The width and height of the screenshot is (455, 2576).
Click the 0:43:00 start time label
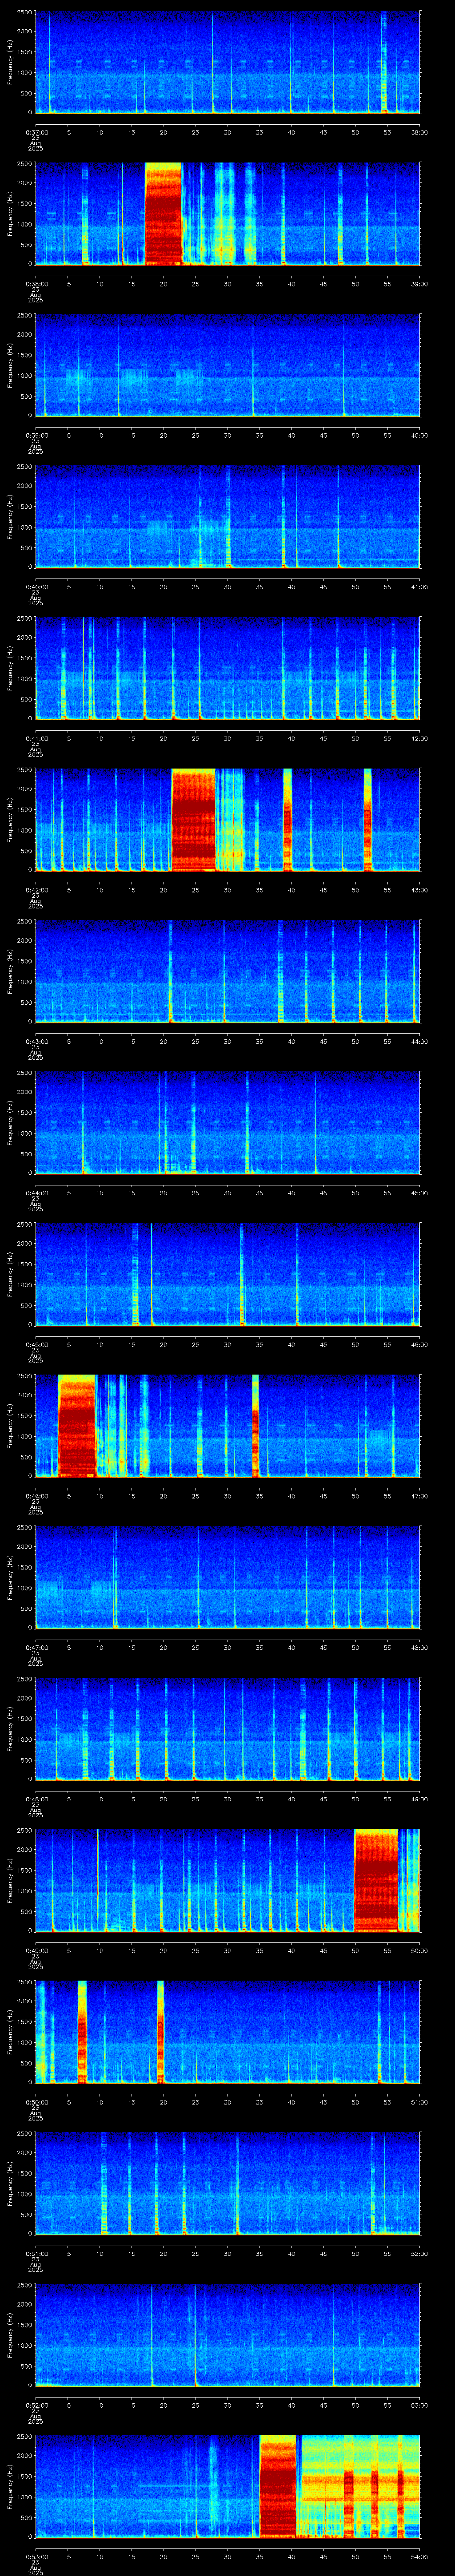tap(36, 1041)
